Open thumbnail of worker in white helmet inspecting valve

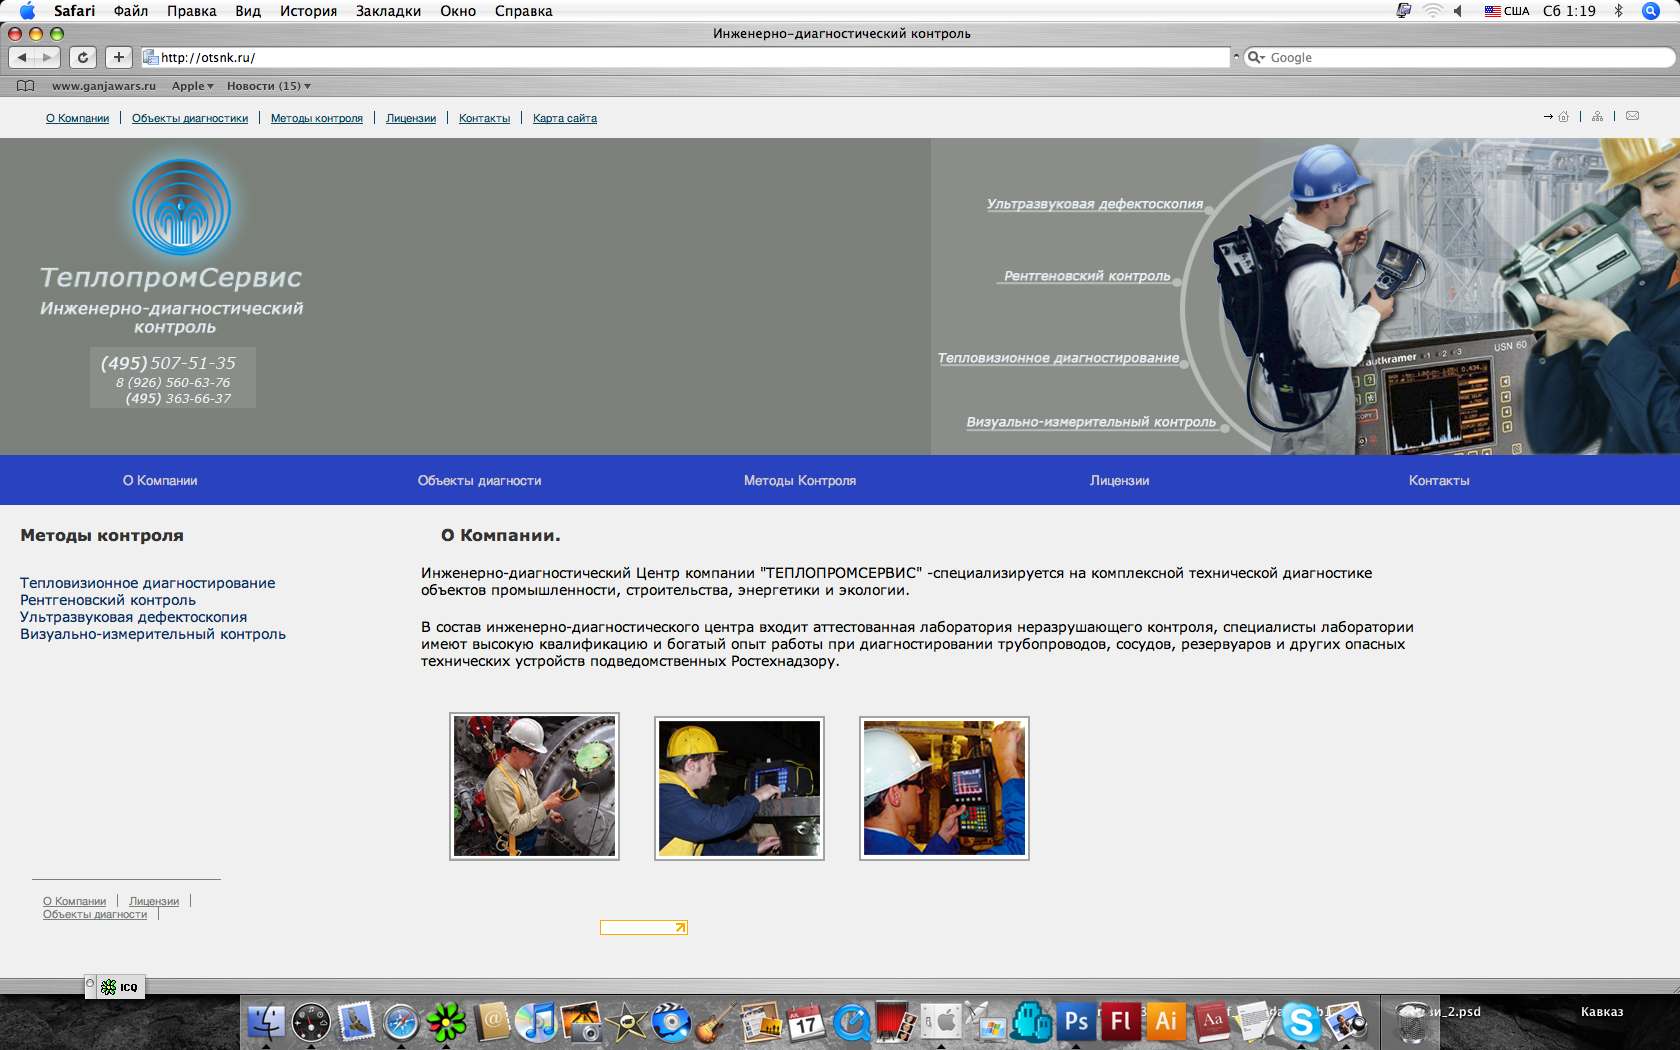[x=534, y=786]
